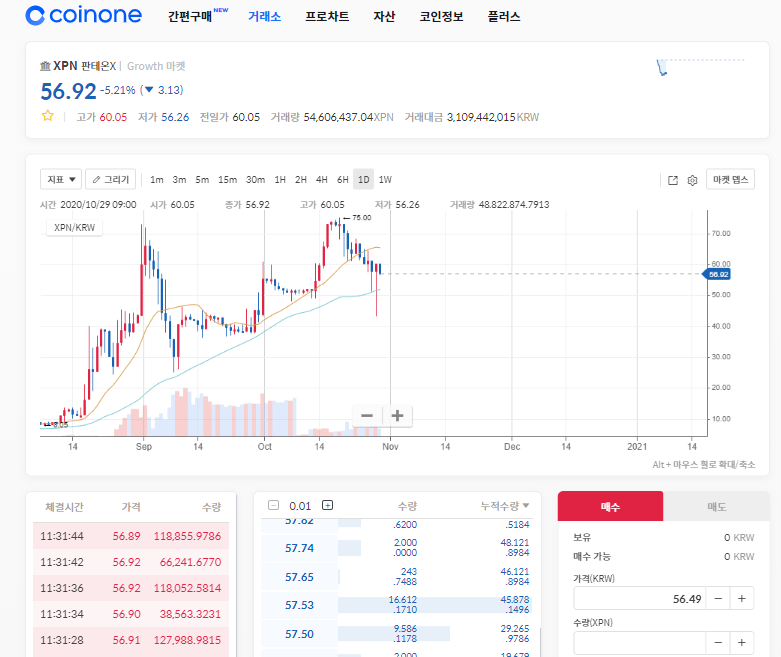Open 프로차트 pro chart menu
The height and width of the screenshot is (657, 781).
click(x=327, y=16)
